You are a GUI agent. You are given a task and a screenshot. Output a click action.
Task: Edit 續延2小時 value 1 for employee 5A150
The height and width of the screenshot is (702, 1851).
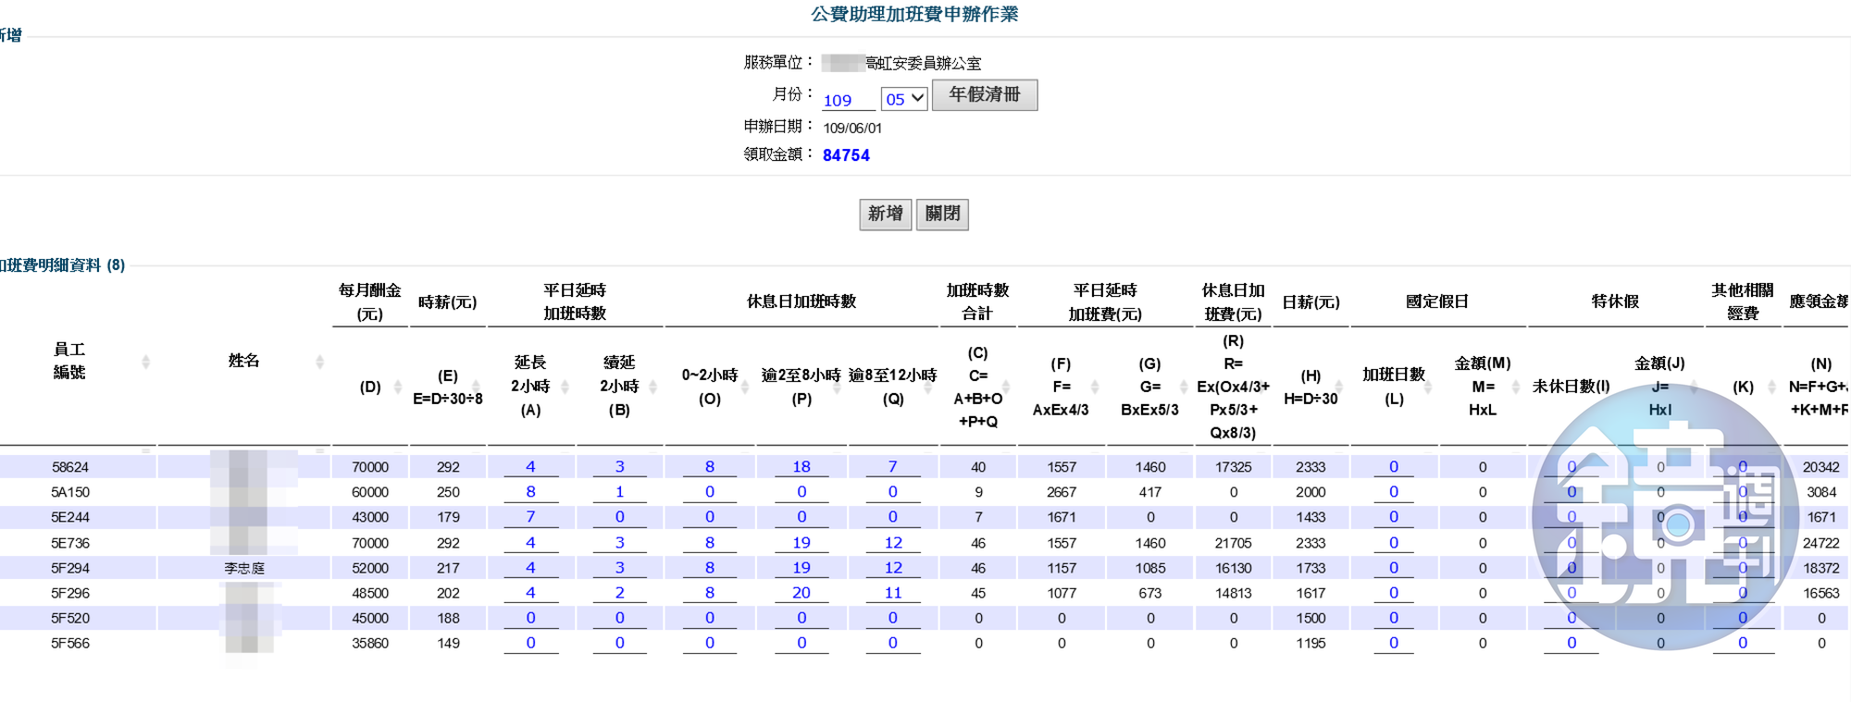coord(619,492)
